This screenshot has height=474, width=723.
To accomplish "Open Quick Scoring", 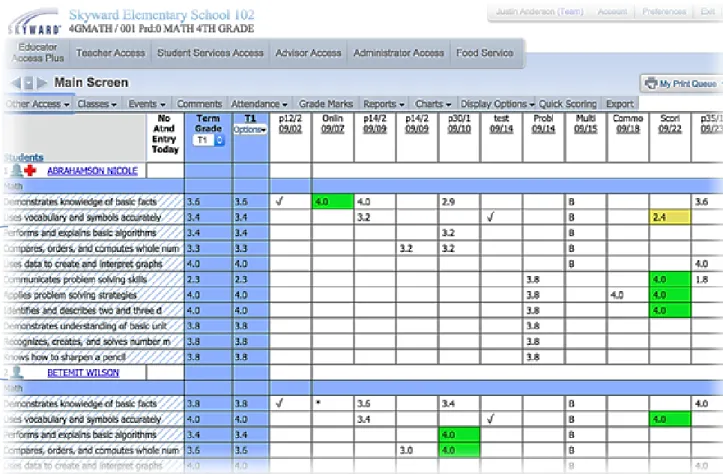I will 568,104.
